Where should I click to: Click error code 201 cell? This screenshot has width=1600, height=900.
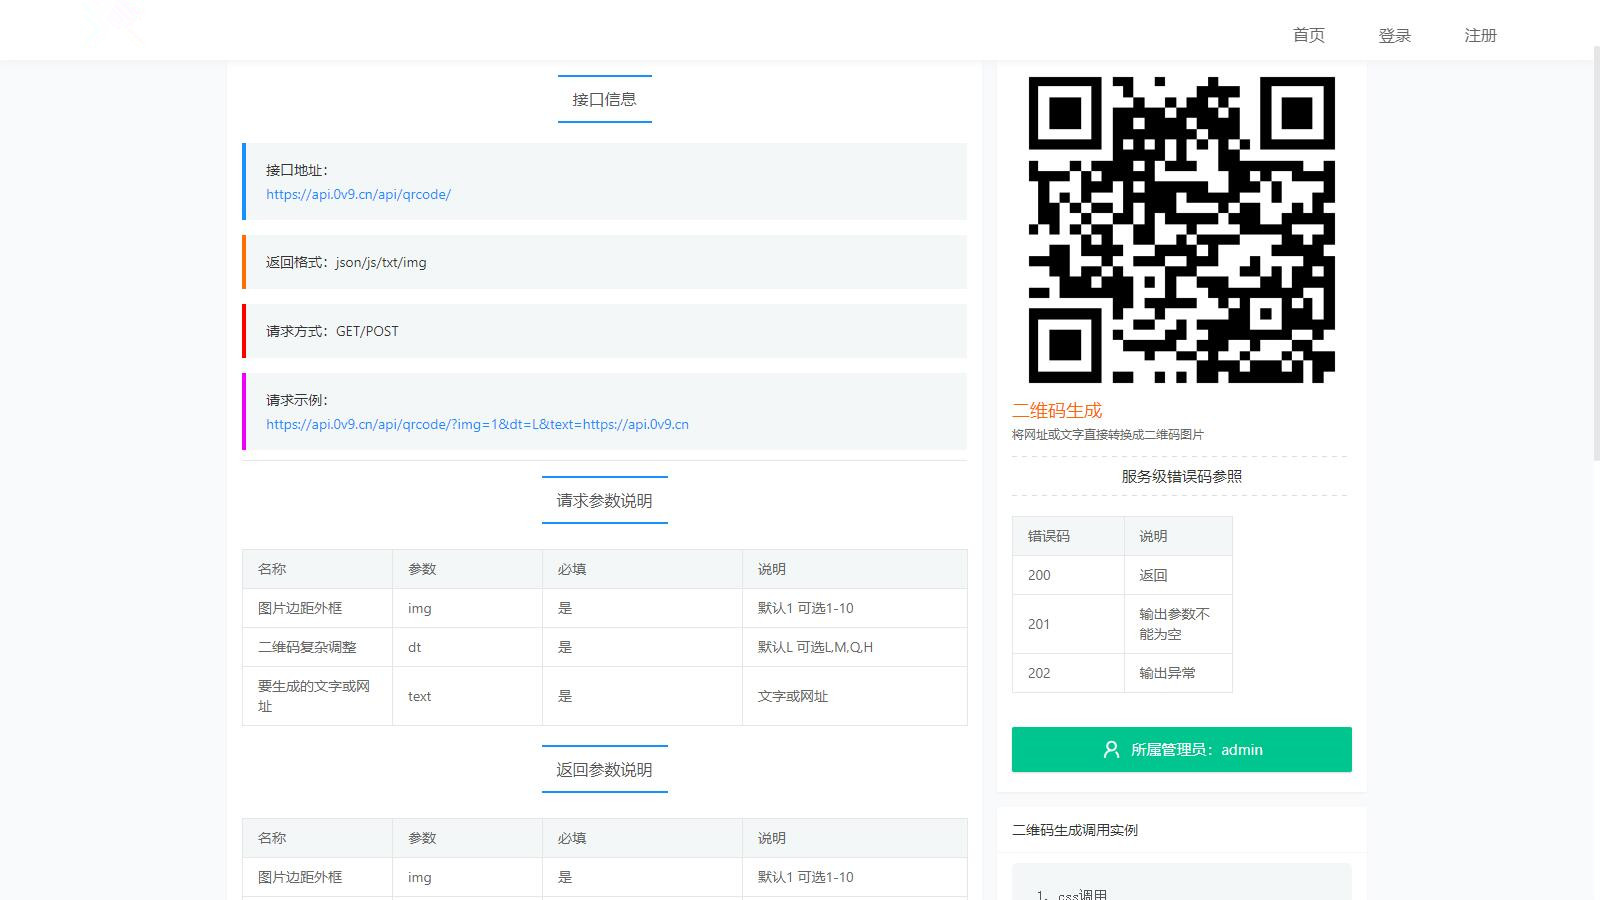tap(1068, 624)
